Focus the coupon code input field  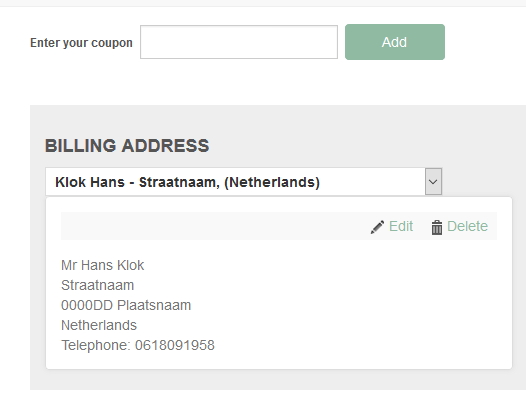point(239,42)
